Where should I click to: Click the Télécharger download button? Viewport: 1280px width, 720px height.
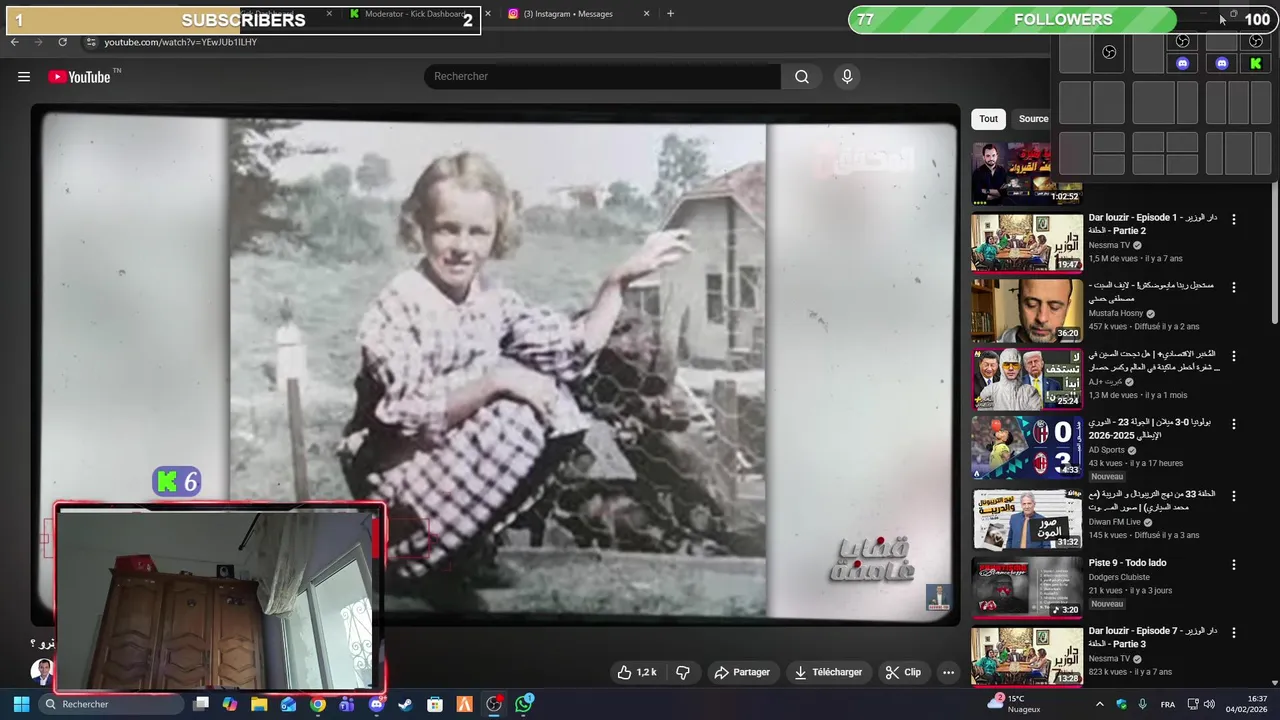828,673
